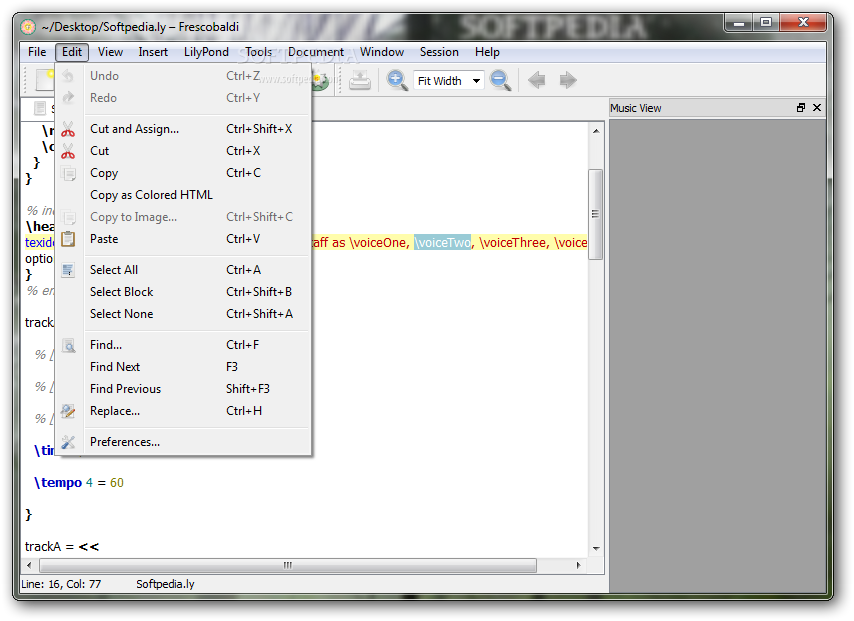Image resolution: width=854 pixels, height=621 pixels.
Task: Click the back arrow navigation icon
Action: tap(536, 80)
